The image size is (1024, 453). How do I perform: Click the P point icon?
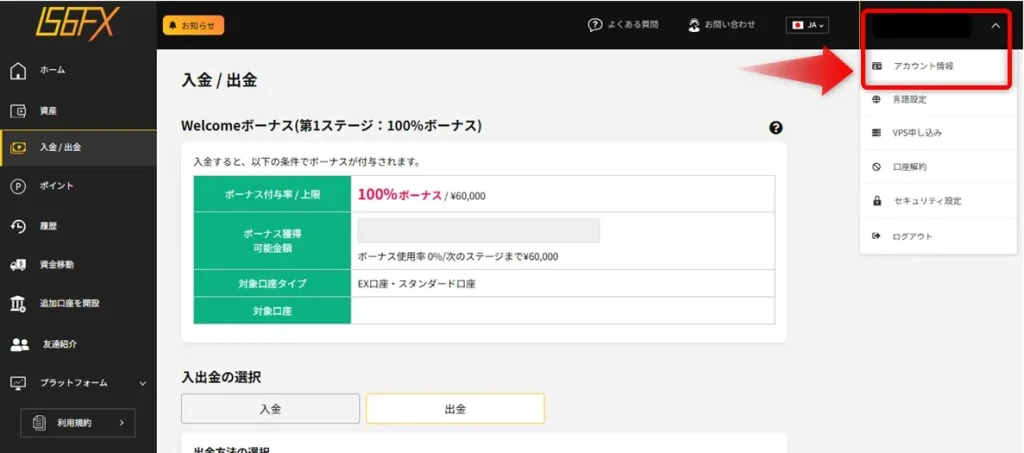click(x=18, y=187)
